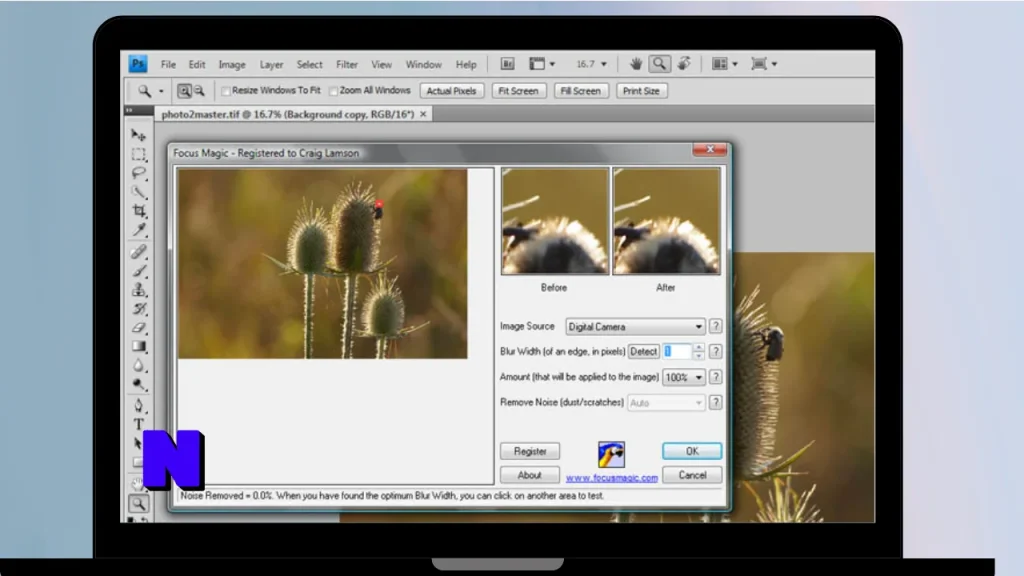
Task: Choose the Zoom tool in the application bar
Action: (660, 64)
